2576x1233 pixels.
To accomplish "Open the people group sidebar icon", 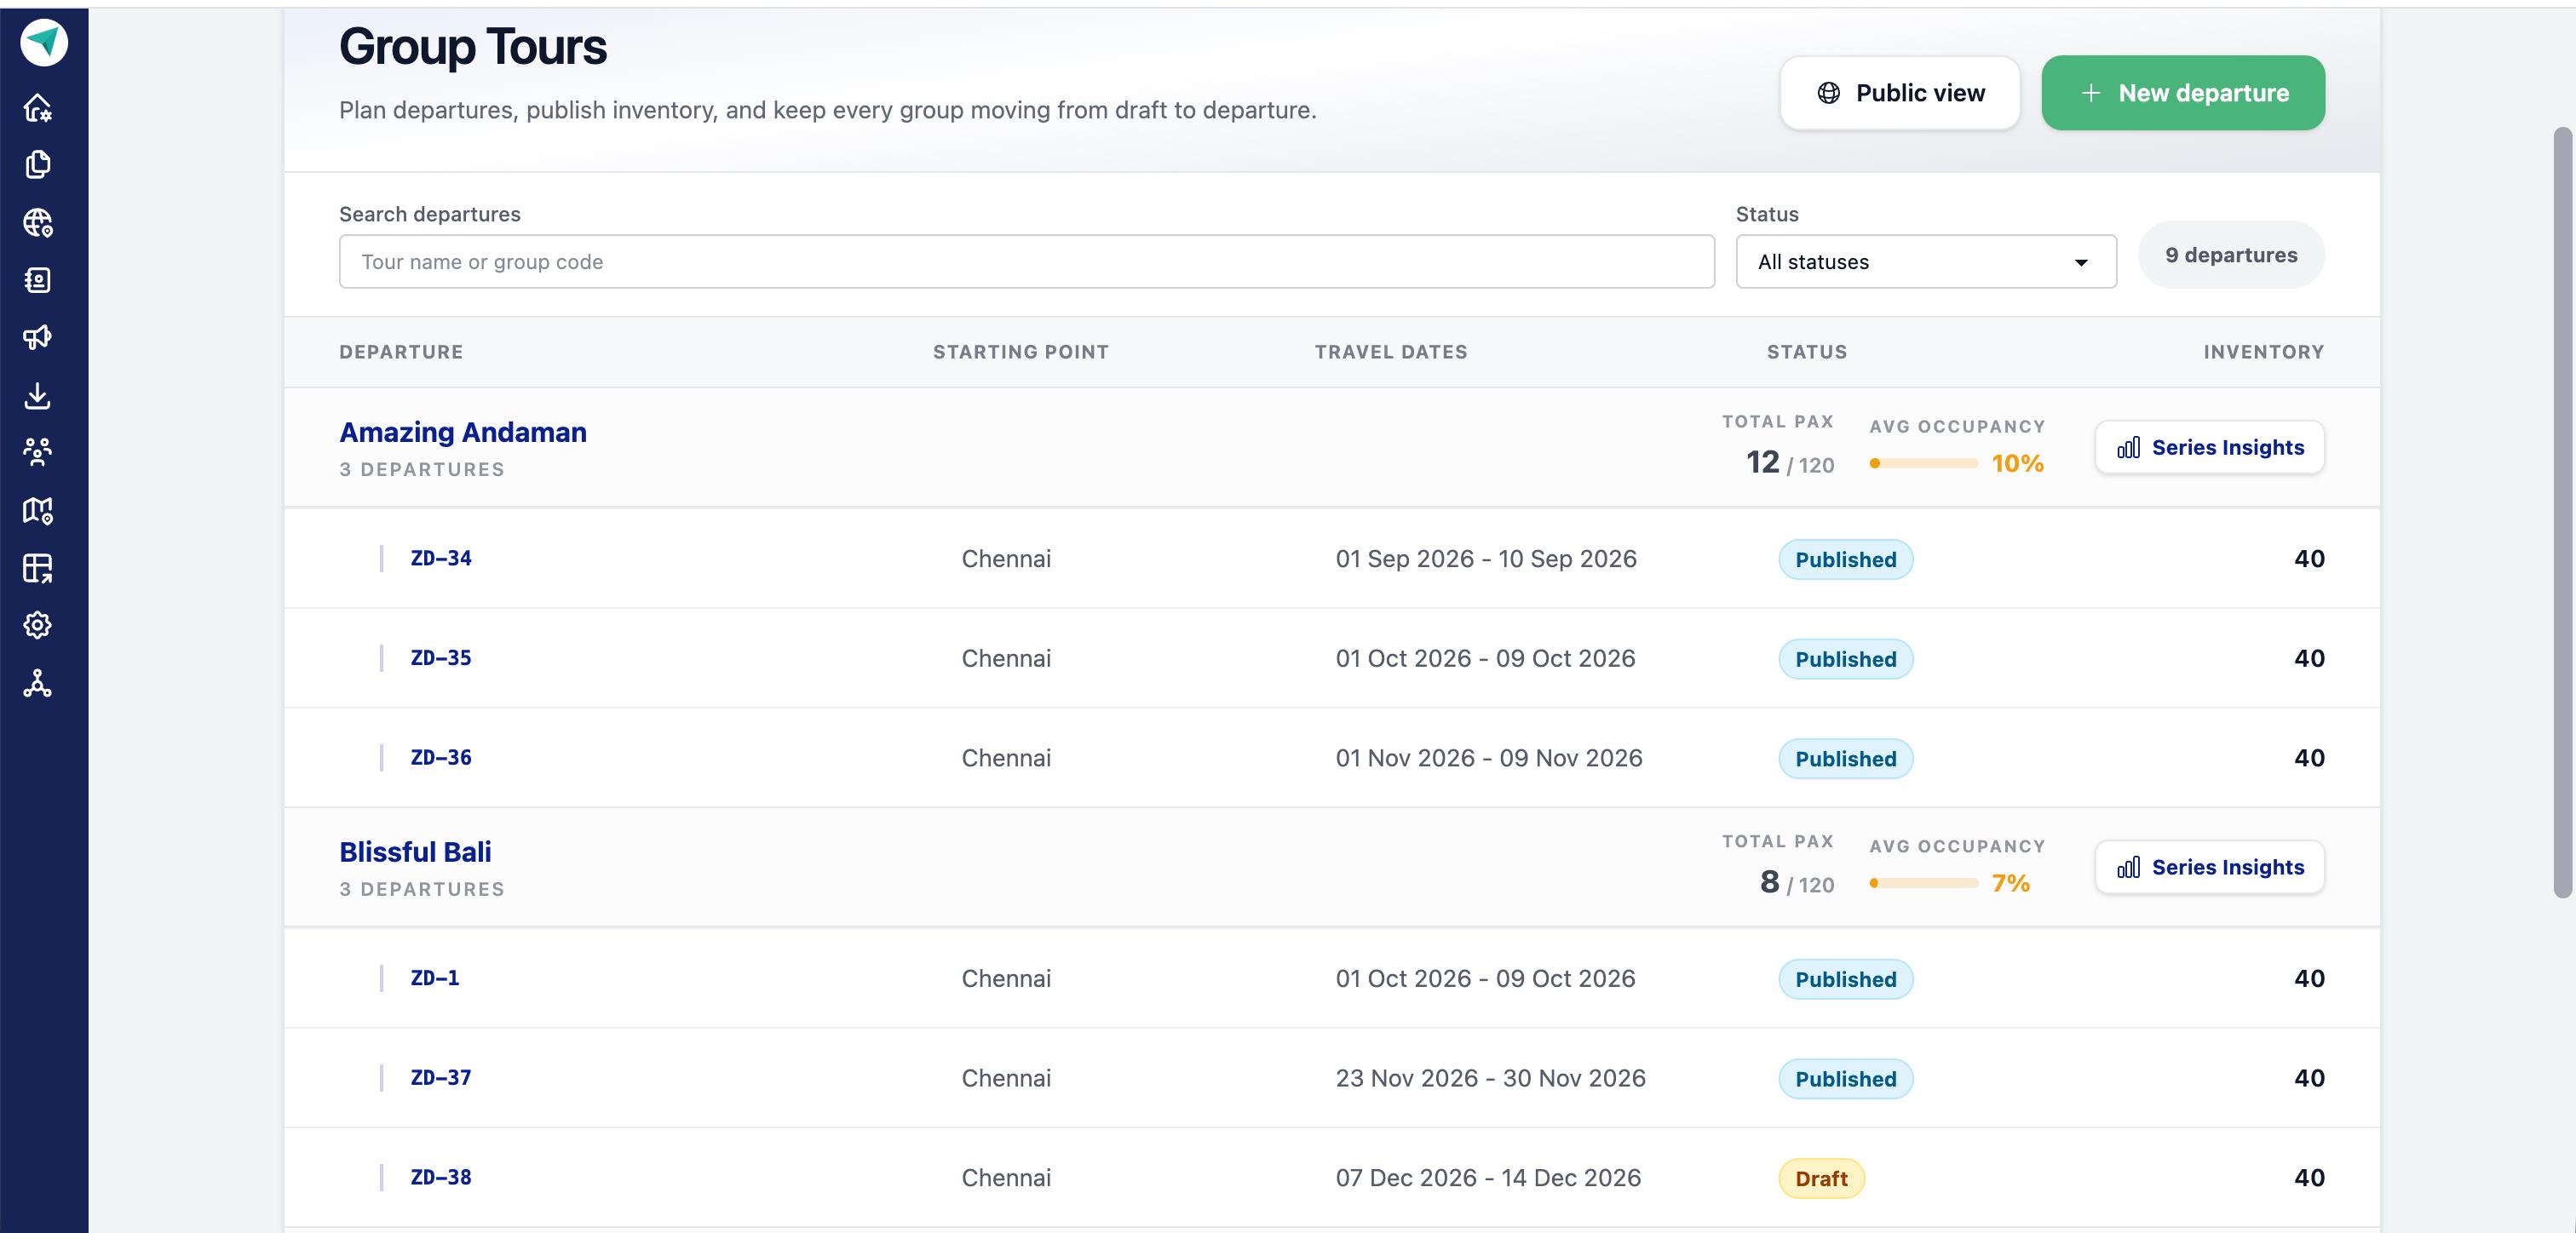I will point(38,452).
